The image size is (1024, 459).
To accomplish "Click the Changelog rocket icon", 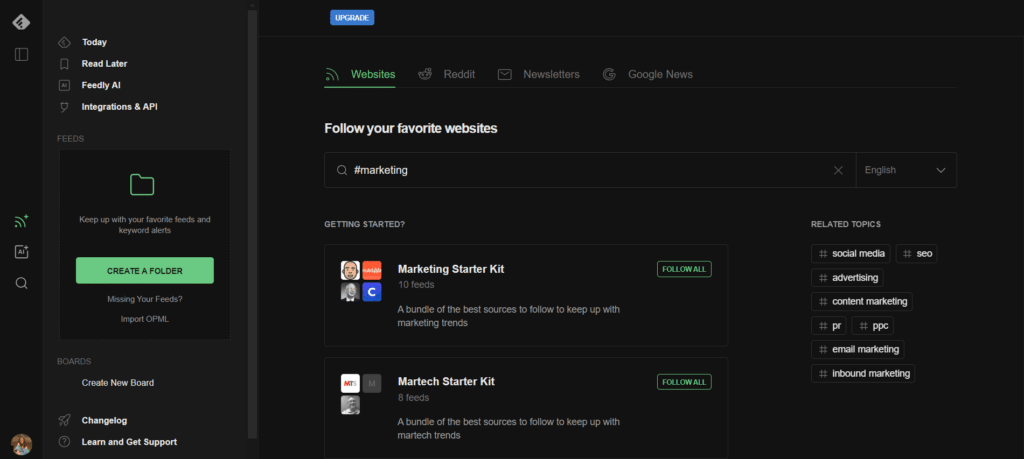I will [64, 420].
